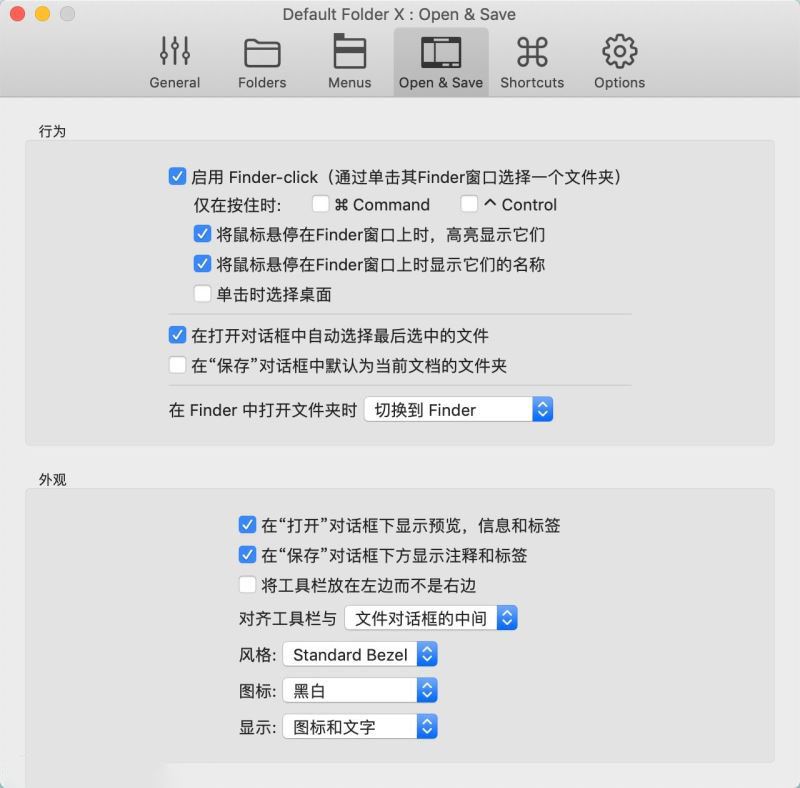Click the 风格: label
The image size is (800, 788).
258,655
